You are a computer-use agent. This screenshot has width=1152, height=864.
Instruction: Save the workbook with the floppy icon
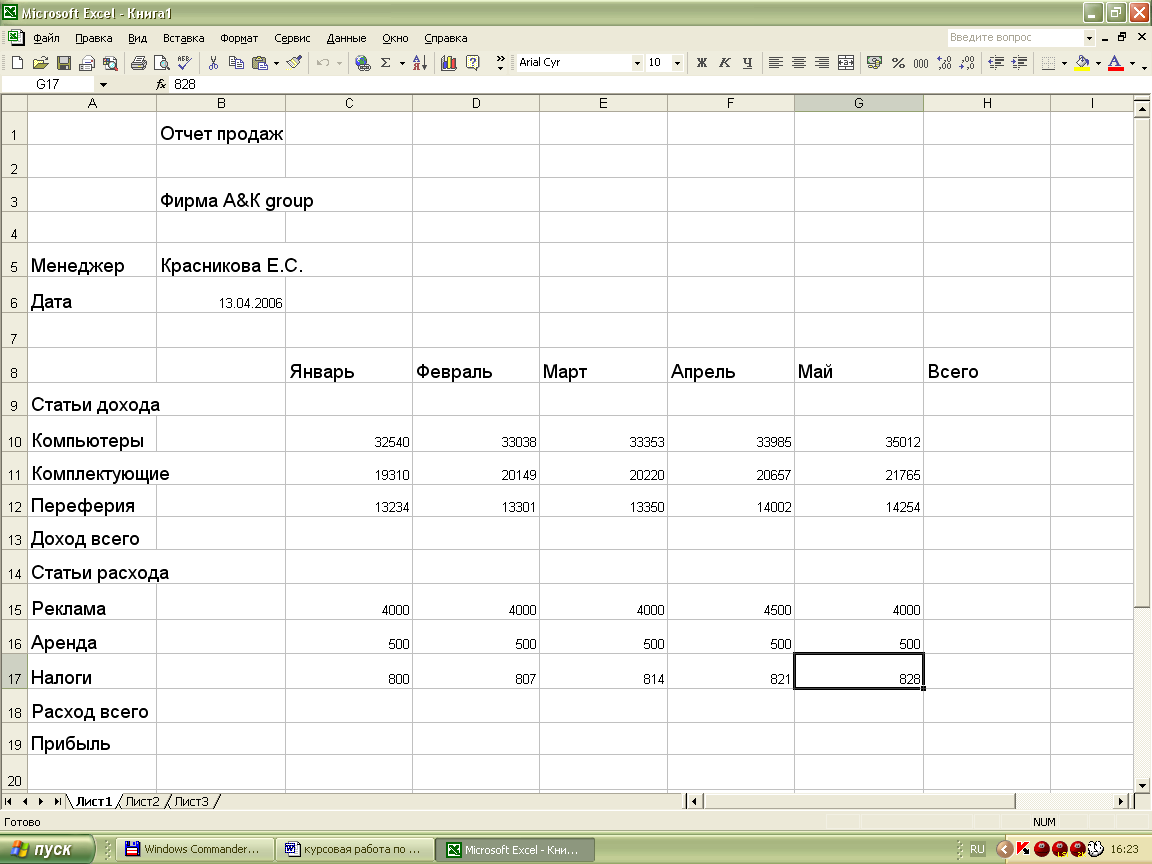click(x=64, y=63)
